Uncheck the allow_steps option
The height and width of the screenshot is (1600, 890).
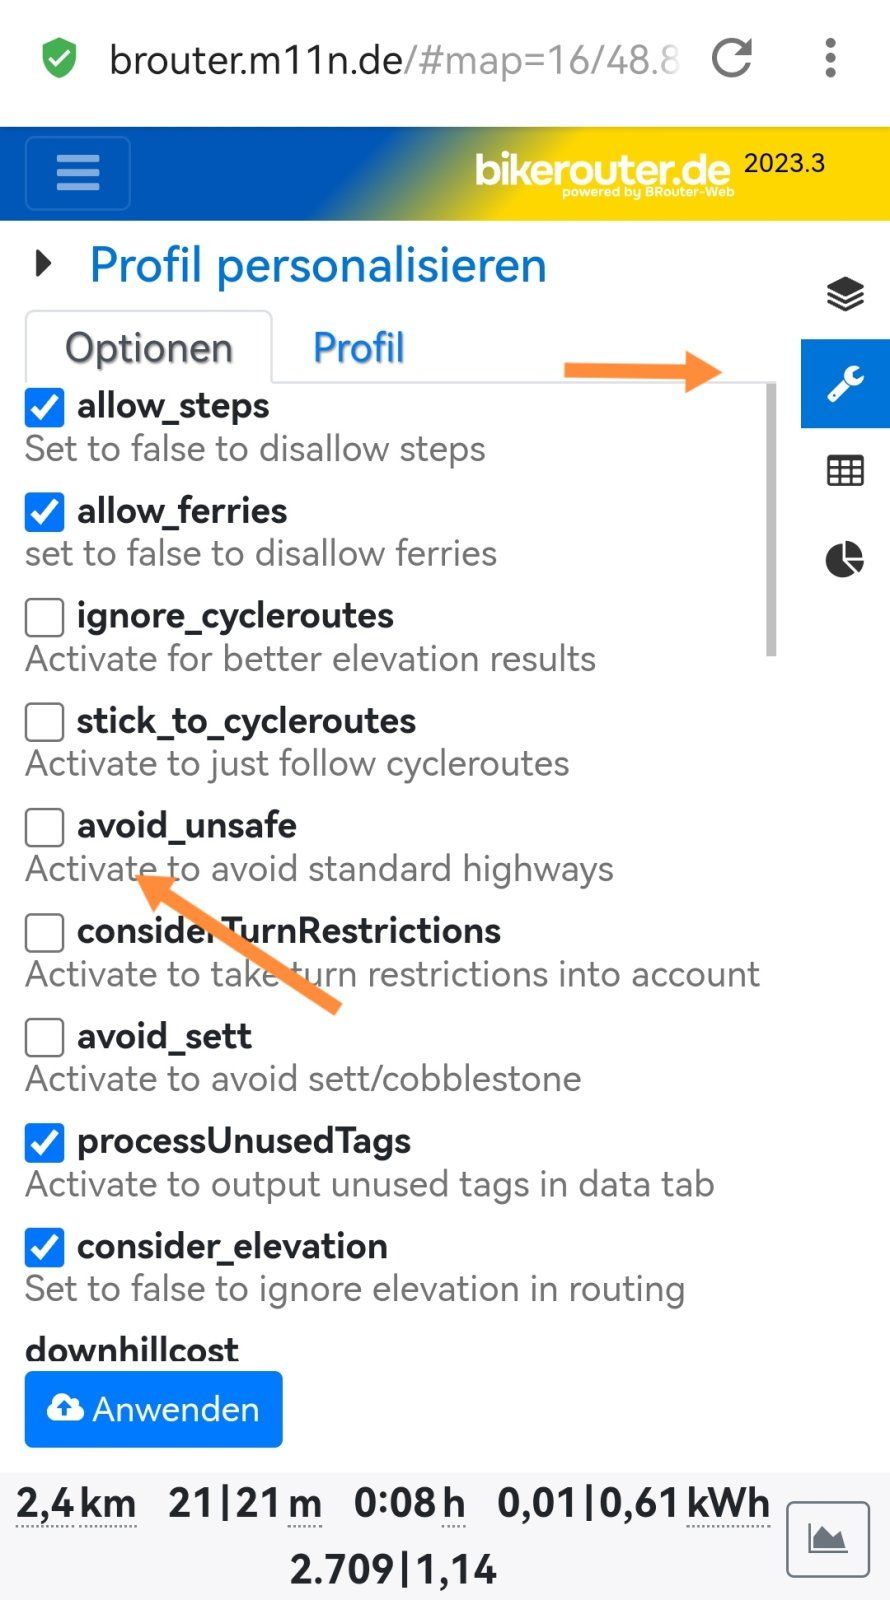pyautogui.click(x=45, y=407)
